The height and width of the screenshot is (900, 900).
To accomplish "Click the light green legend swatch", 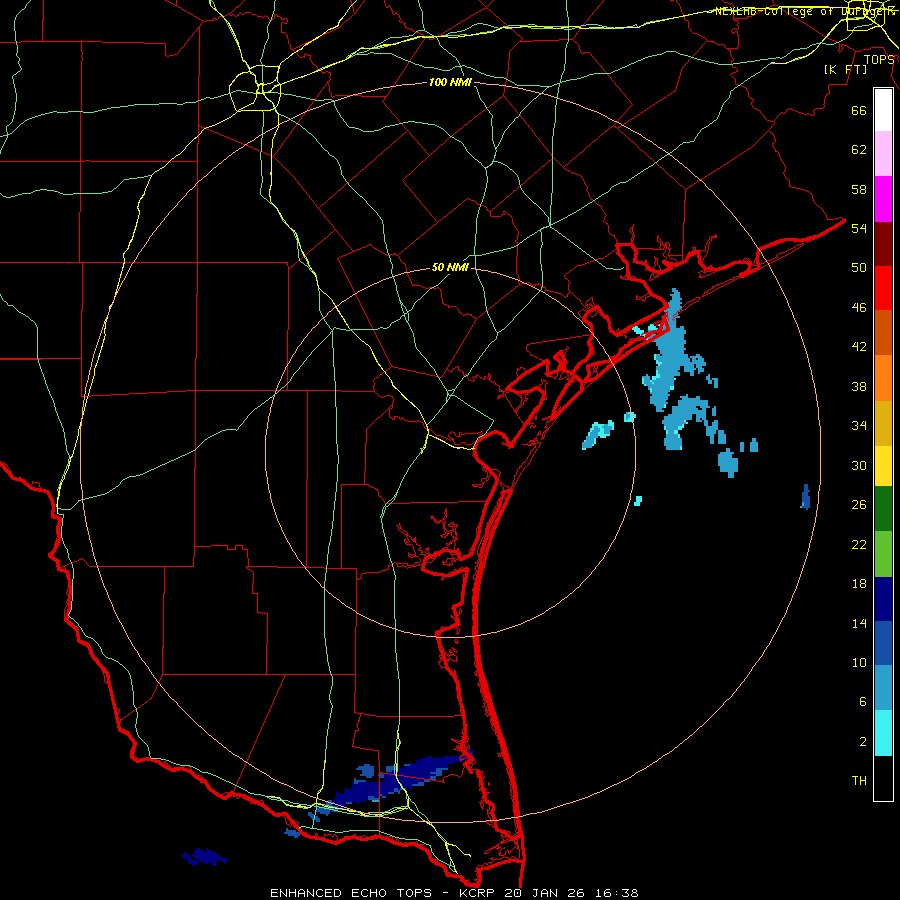I will tap(883, 554).
